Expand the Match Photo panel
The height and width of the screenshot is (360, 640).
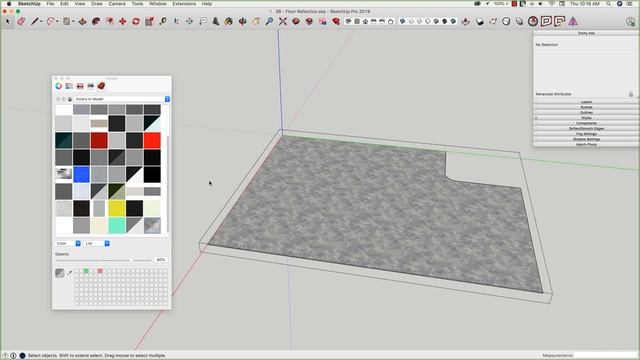tap(586, 144)
